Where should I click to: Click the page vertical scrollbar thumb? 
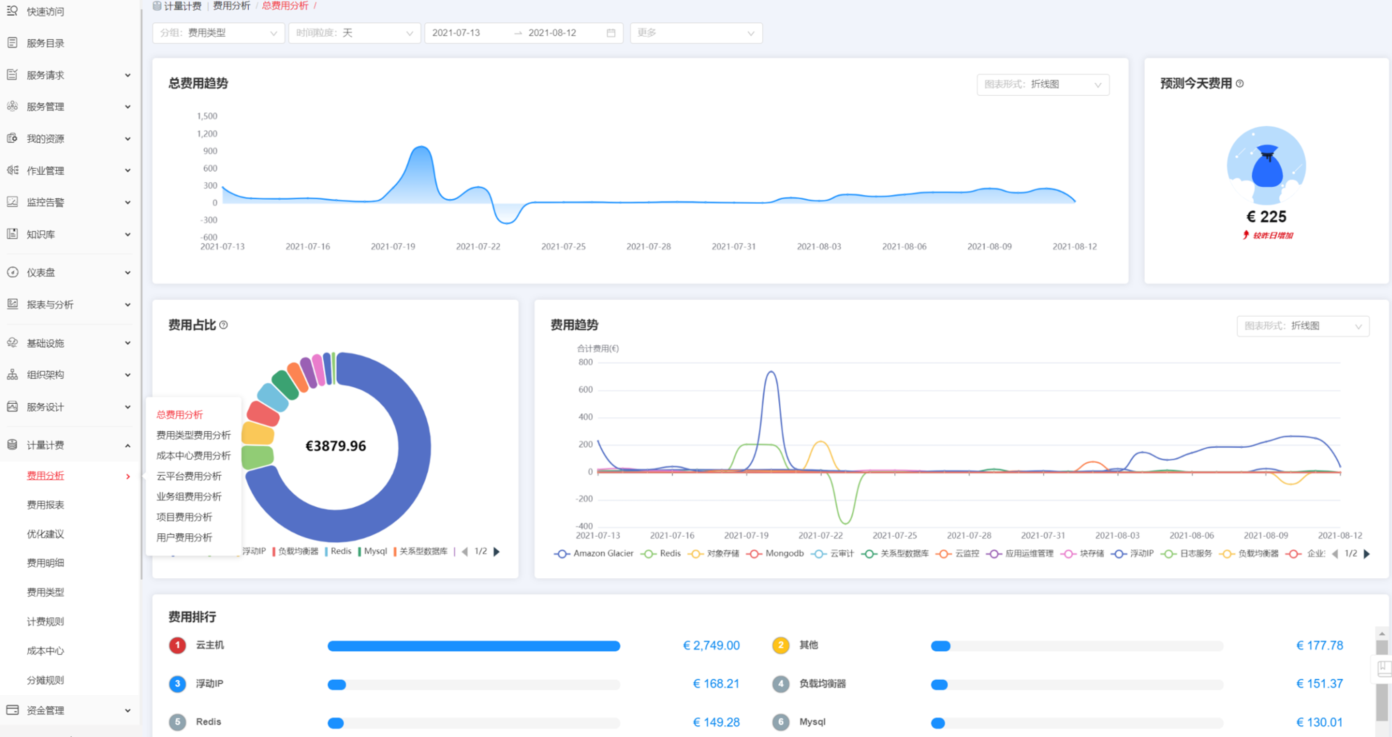pyautogui.click(x=1383, y=701)
